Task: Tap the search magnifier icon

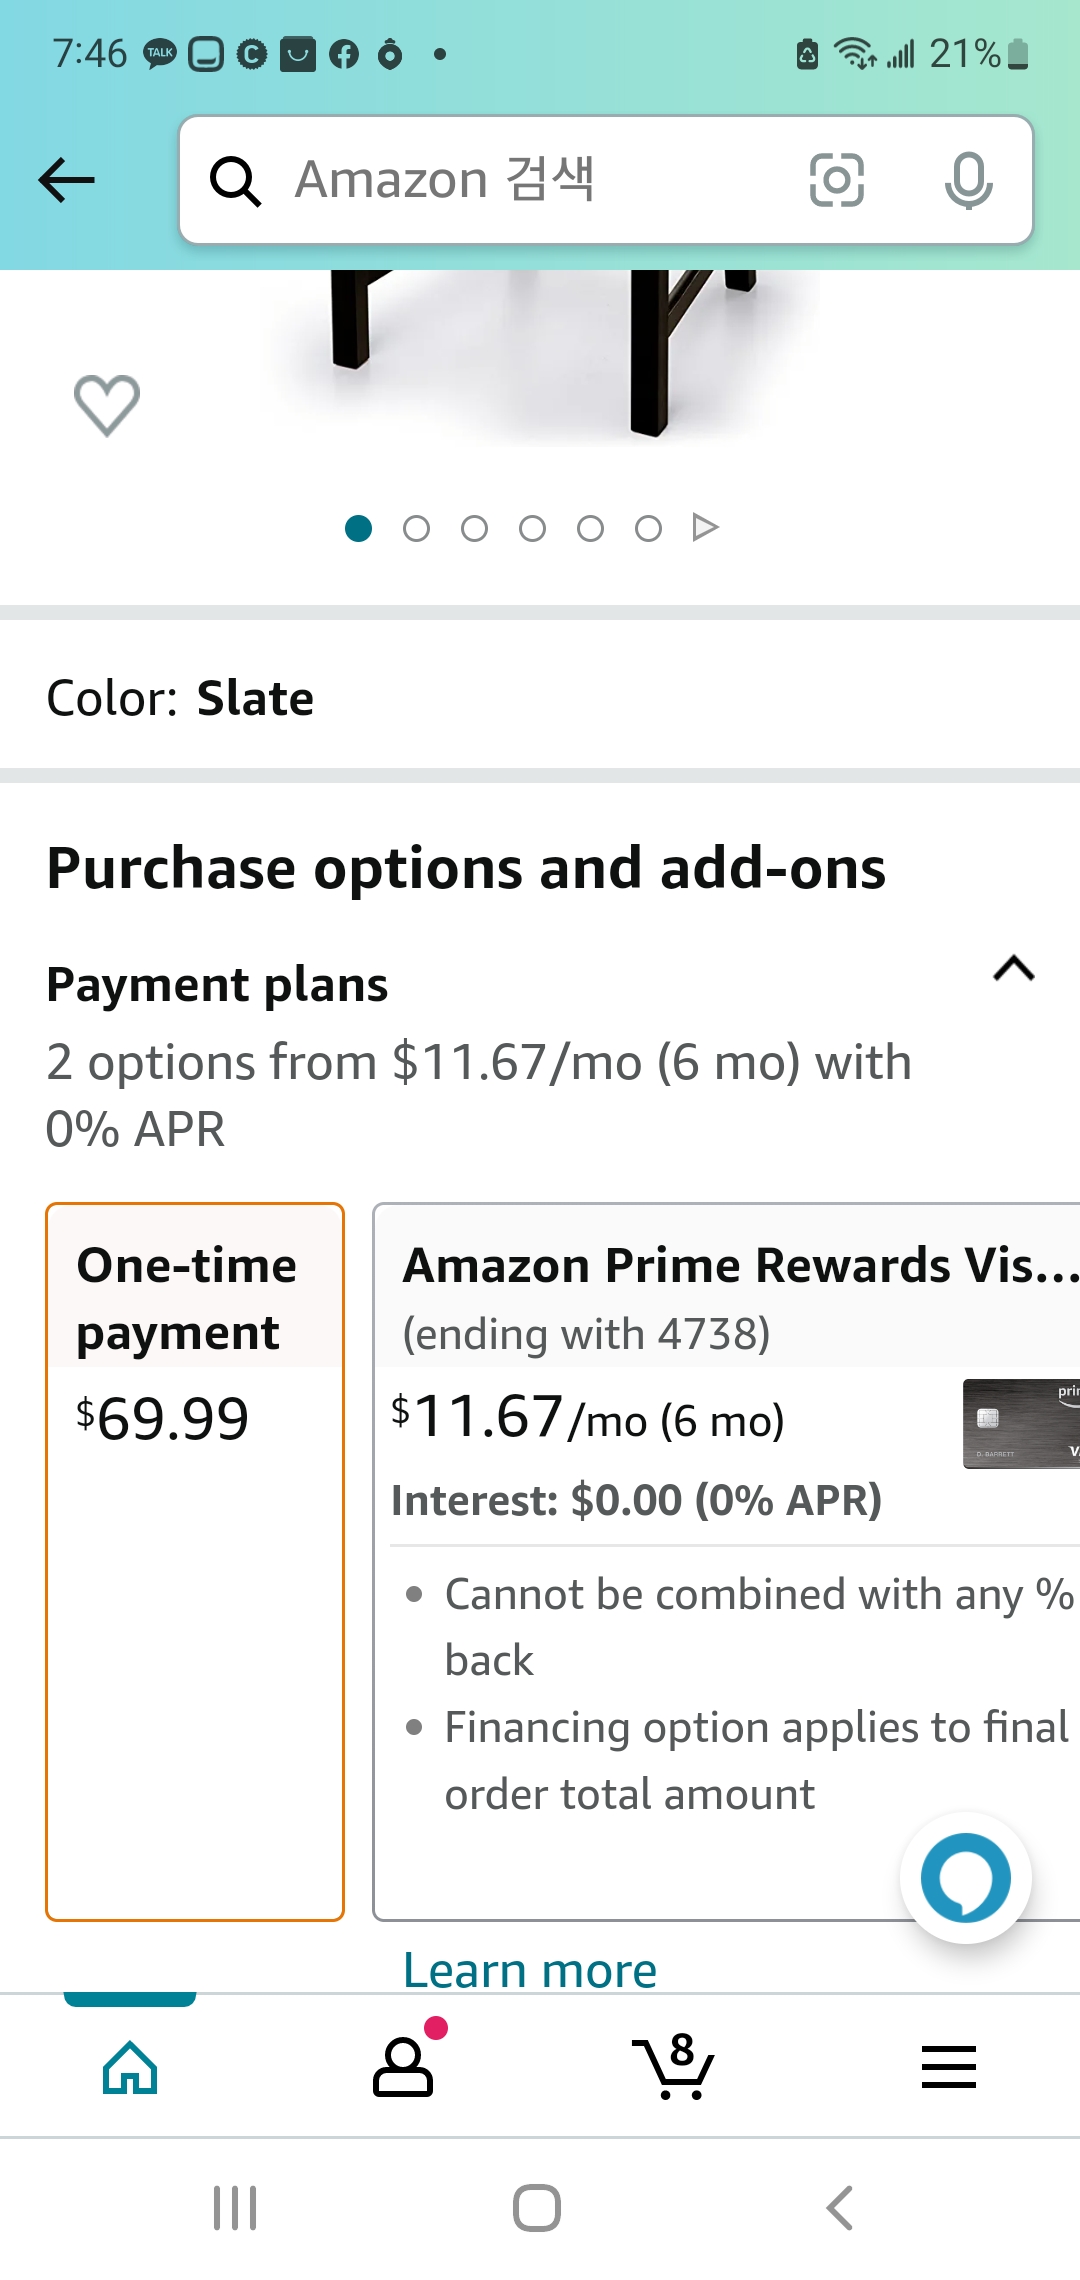Action: tap(236, 181)
